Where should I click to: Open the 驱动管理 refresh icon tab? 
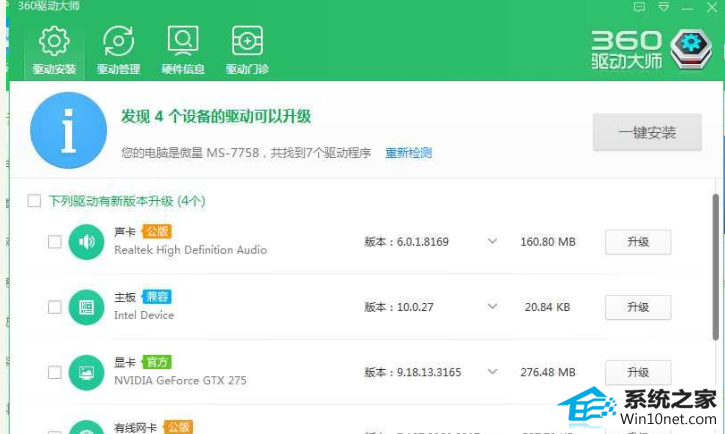pos(118,41)
